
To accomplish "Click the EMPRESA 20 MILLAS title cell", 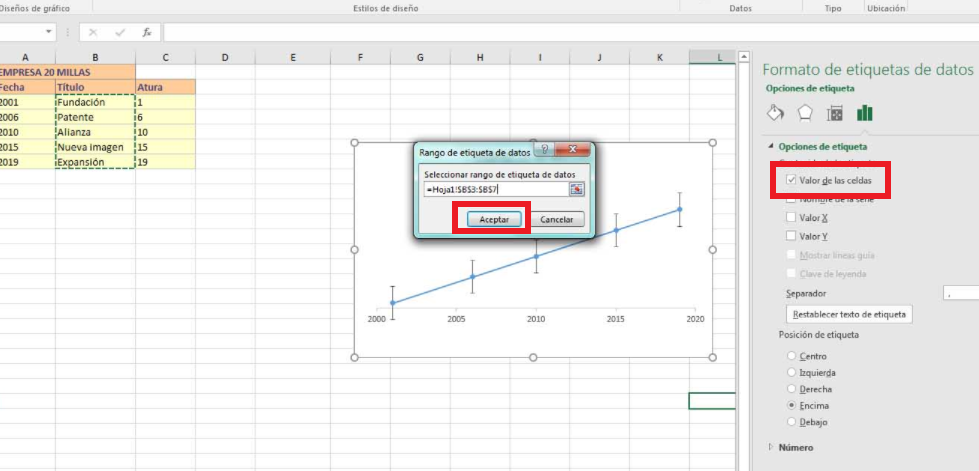I will tap(67, 72).
